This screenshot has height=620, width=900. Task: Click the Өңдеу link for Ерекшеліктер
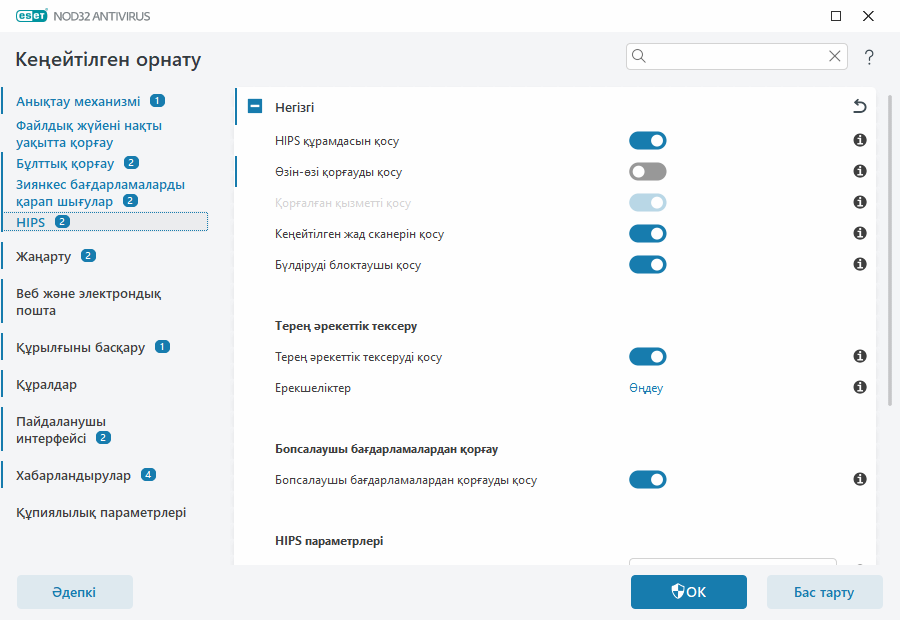pos(646,388)
